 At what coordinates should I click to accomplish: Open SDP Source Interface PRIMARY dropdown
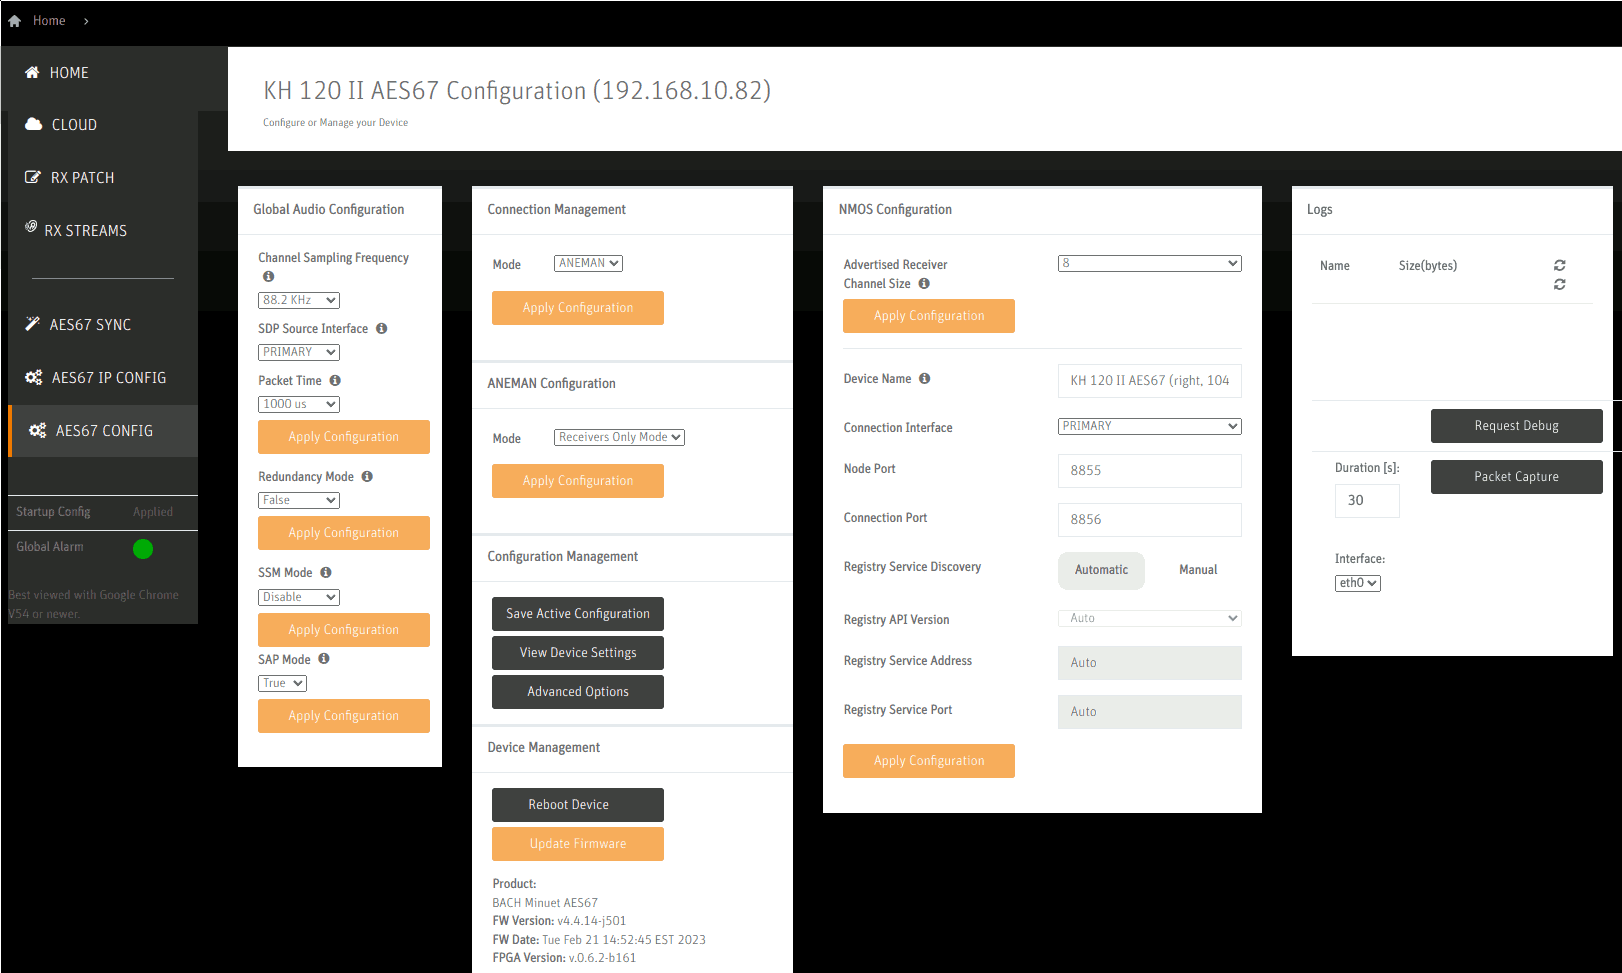[x=299, y=352]
